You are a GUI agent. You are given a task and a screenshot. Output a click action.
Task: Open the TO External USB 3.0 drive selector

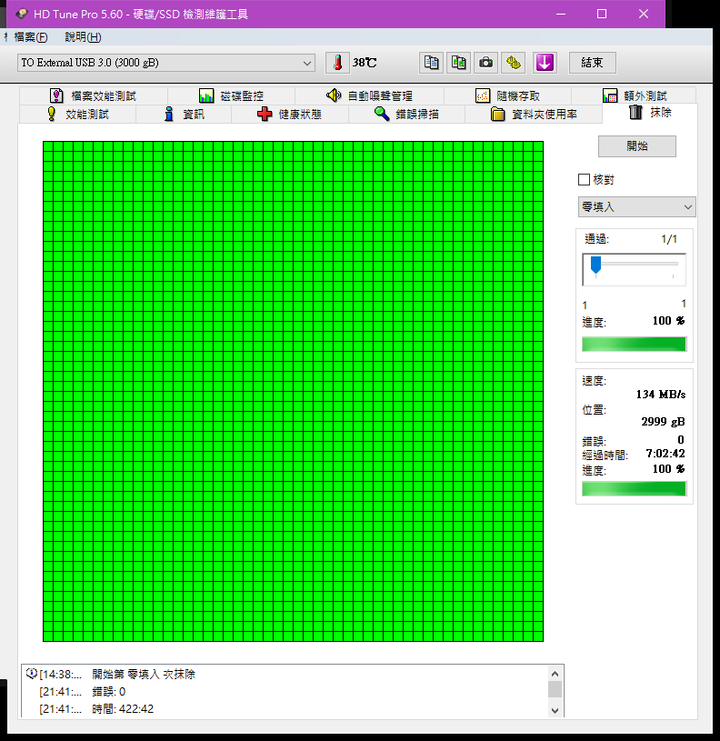click(166, 63)
